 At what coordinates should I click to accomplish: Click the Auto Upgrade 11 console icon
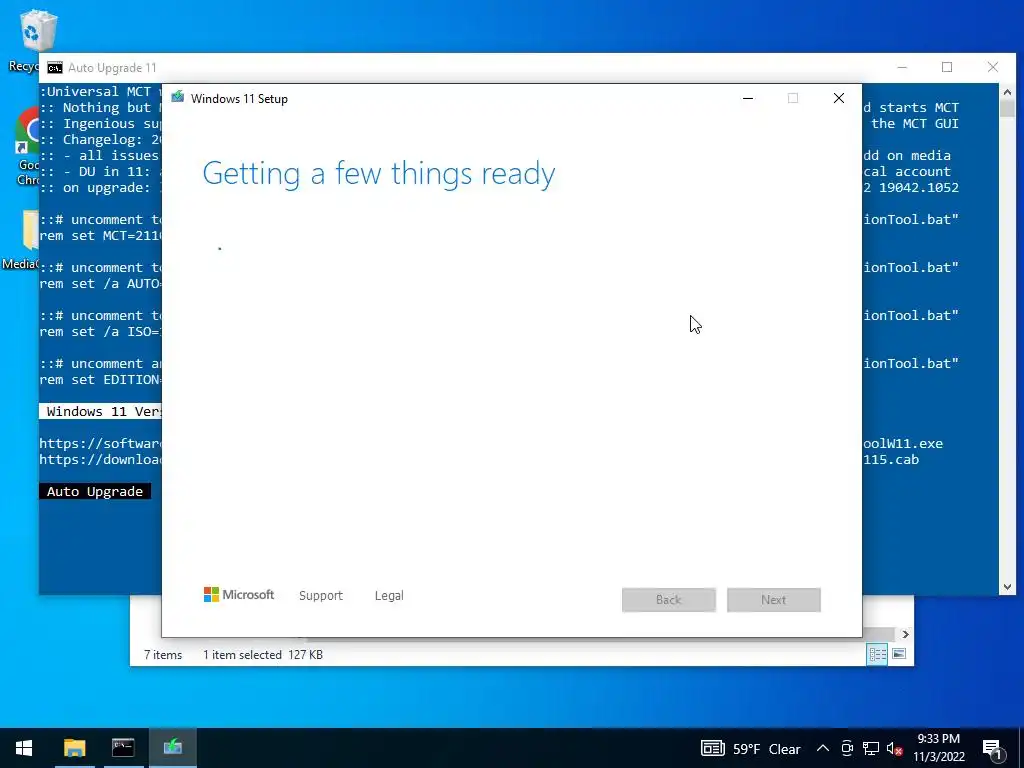pyautogui.click(x=55, y=68)
